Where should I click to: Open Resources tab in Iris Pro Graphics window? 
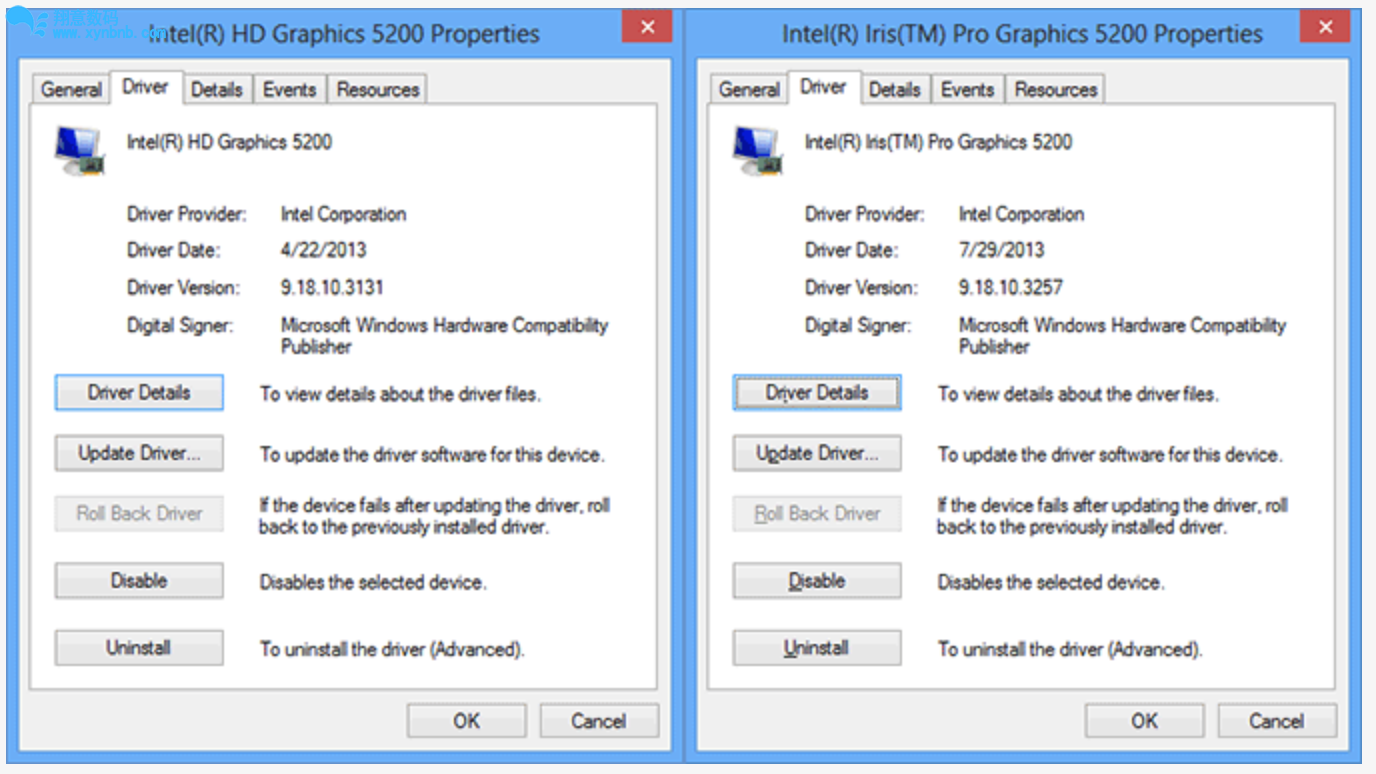click(x=1056, y=89)
